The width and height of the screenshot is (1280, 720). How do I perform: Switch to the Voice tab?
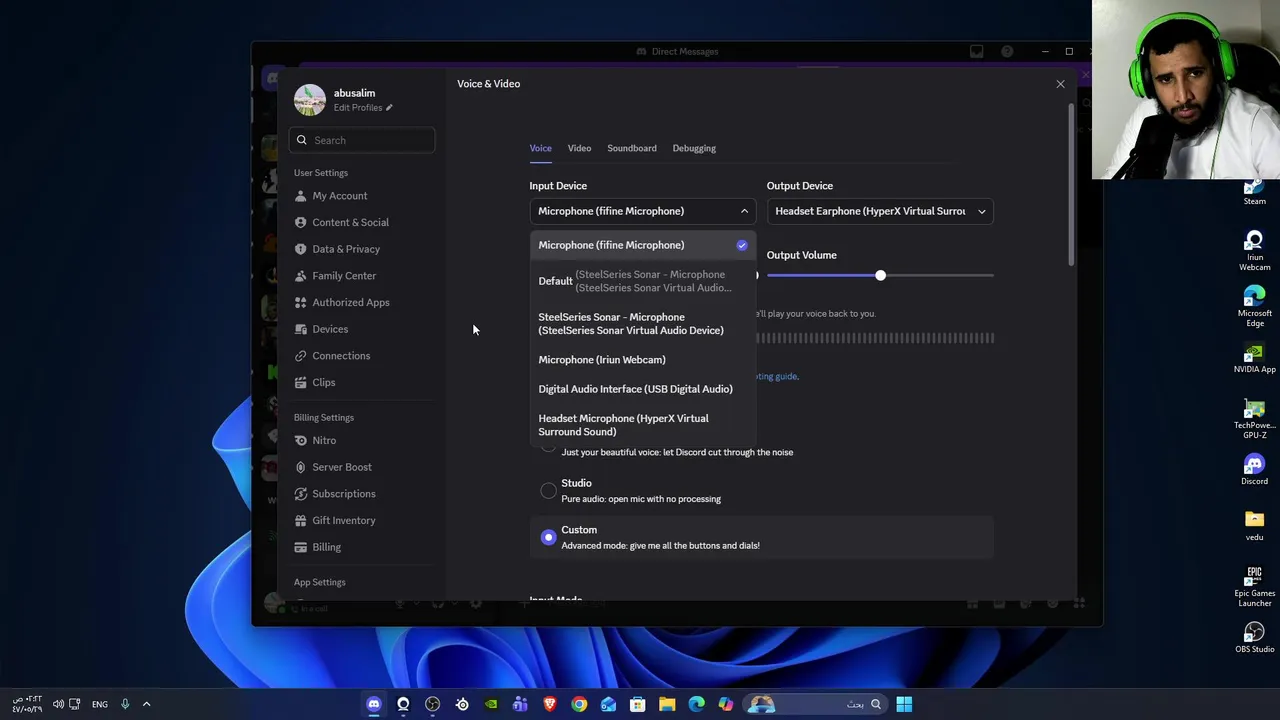coord(540,148)
